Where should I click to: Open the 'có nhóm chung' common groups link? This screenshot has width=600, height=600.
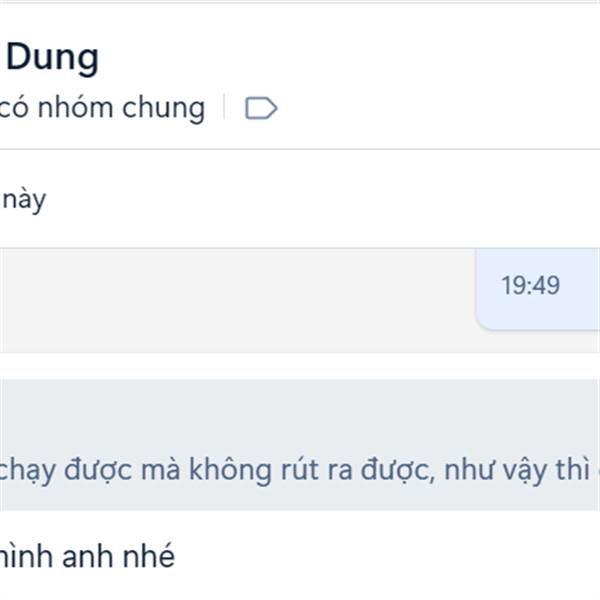102,108
